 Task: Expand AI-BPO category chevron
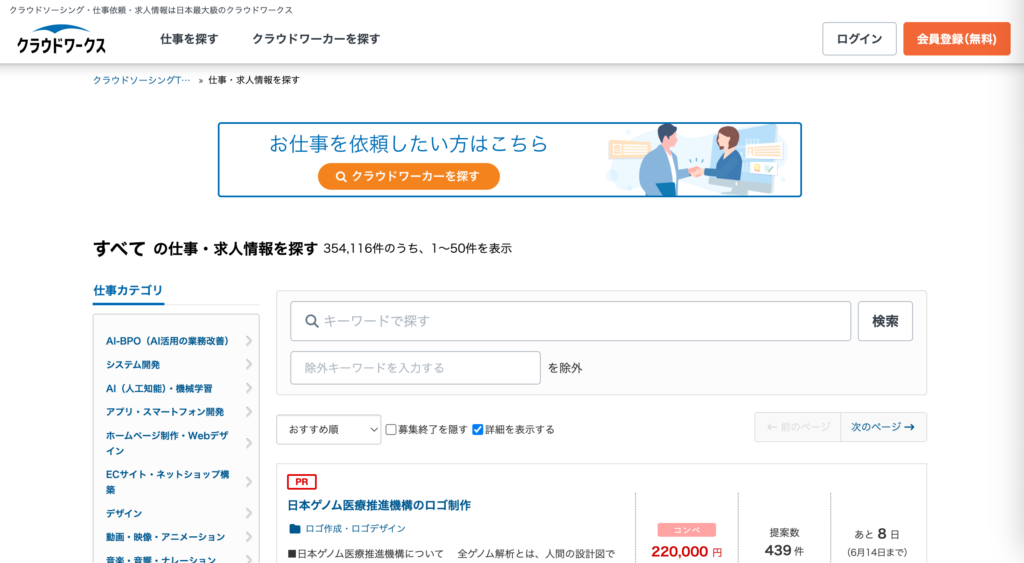pyautogui.click(x=249, y=341)
